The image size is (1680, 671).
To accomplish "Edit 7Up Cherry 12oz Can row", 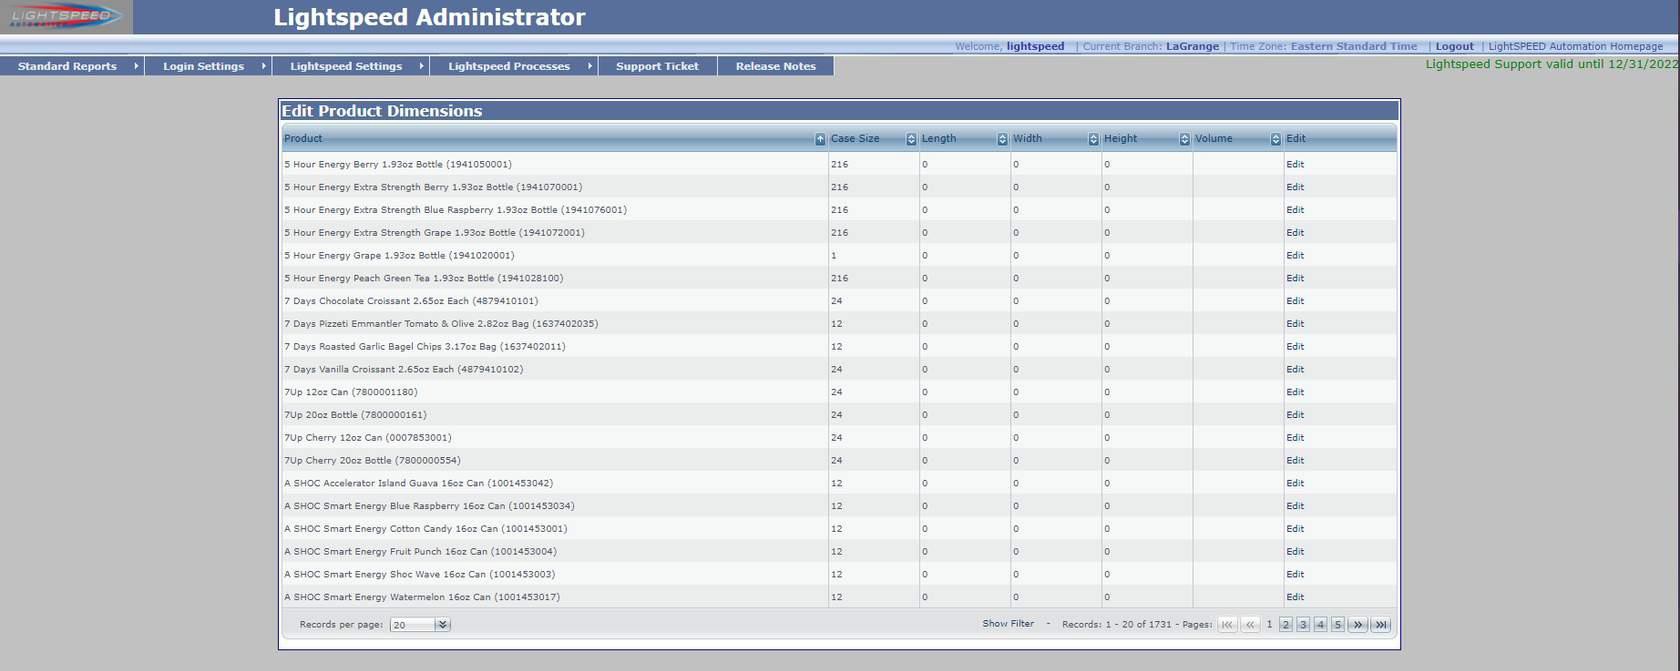I will coord(1295,438).
